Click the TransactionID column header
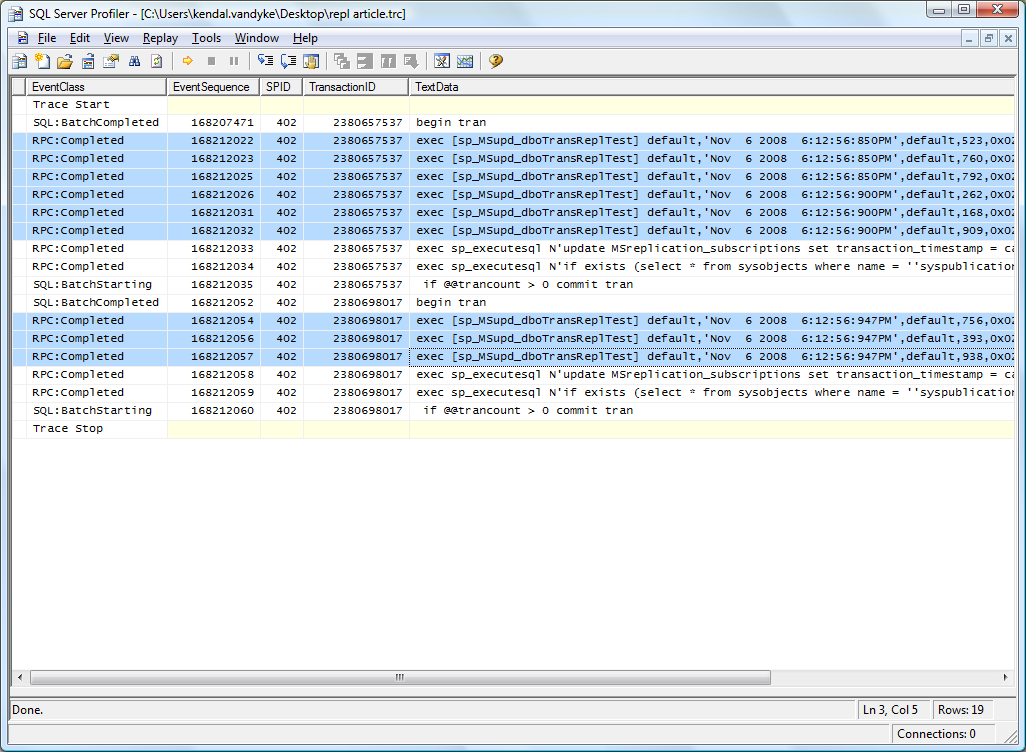 (x=356, y=87)
